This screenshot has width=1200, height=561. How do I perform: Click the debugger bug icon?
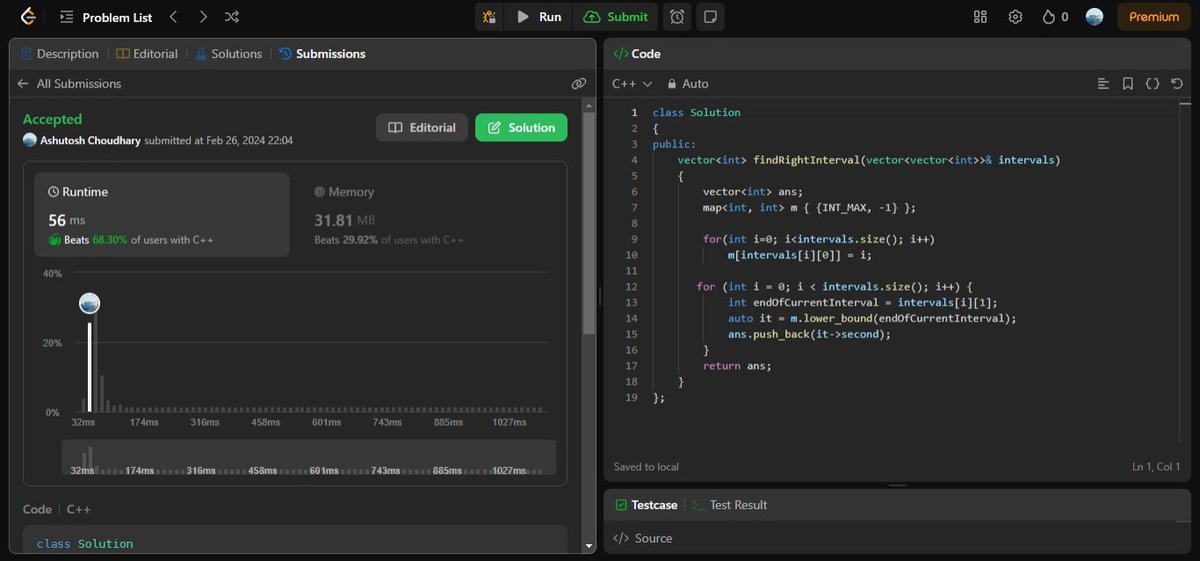(x=489, y=17)
